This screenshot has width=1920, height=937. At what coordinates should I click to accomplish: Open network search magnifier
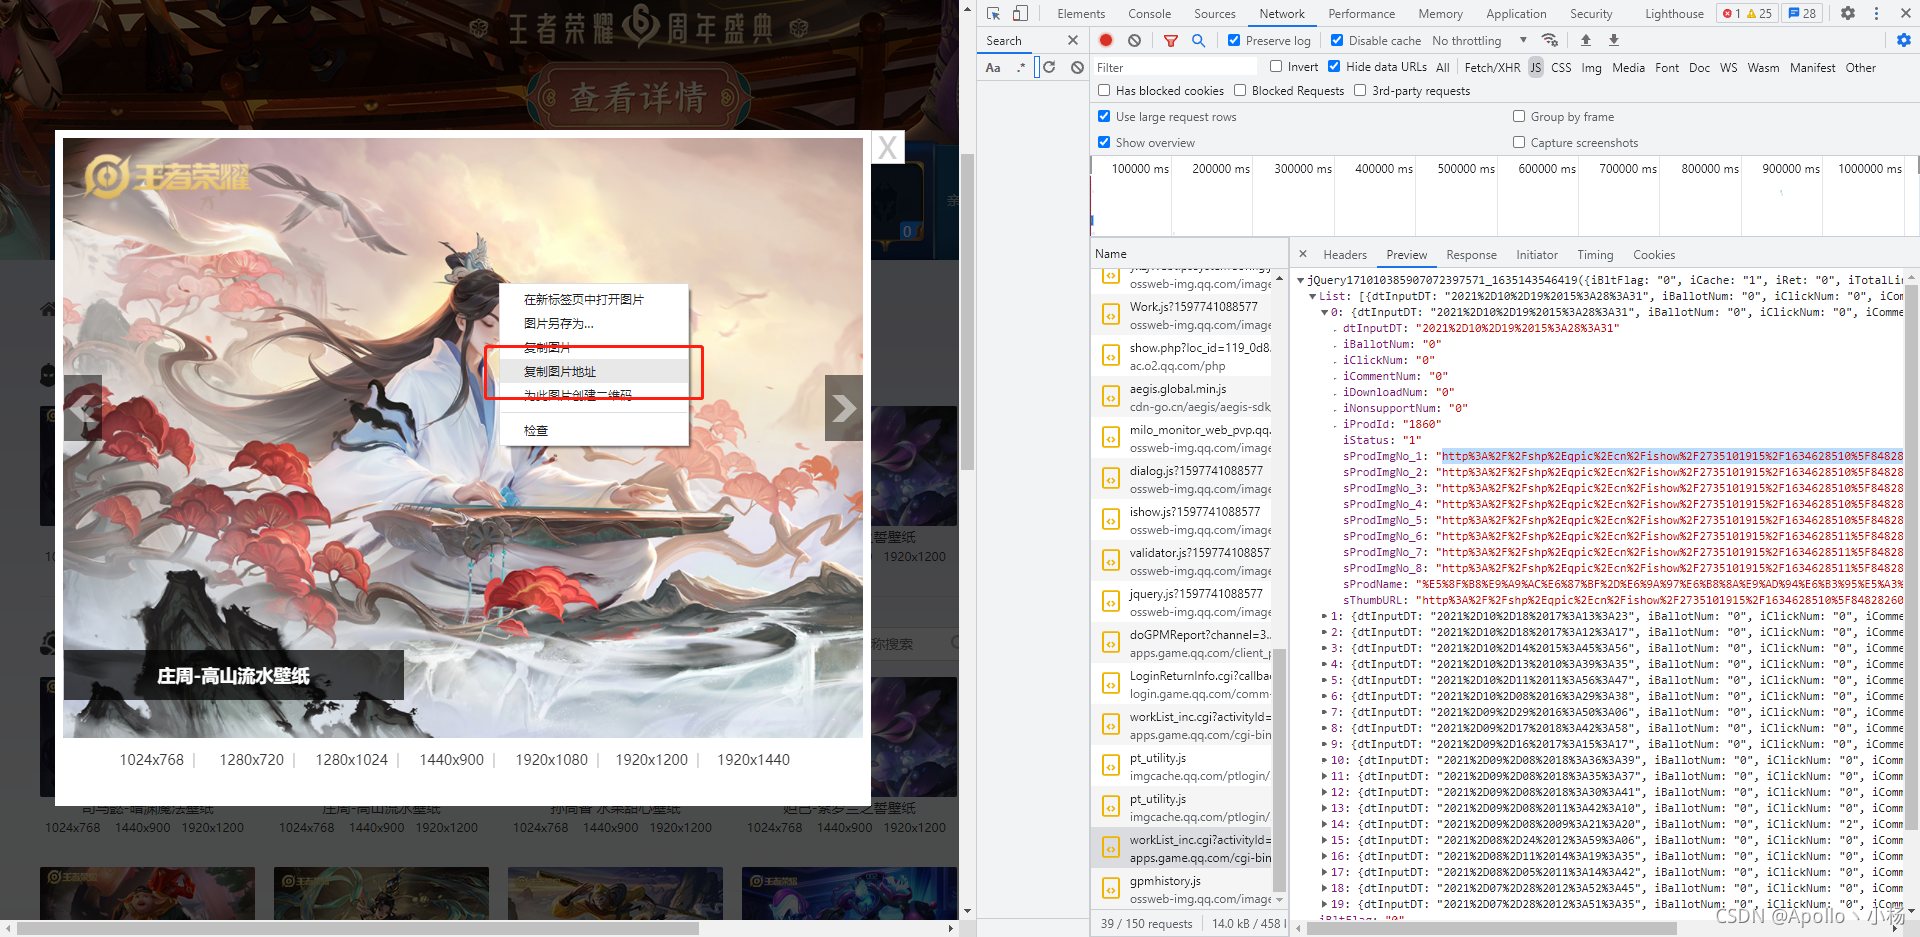1198,40
